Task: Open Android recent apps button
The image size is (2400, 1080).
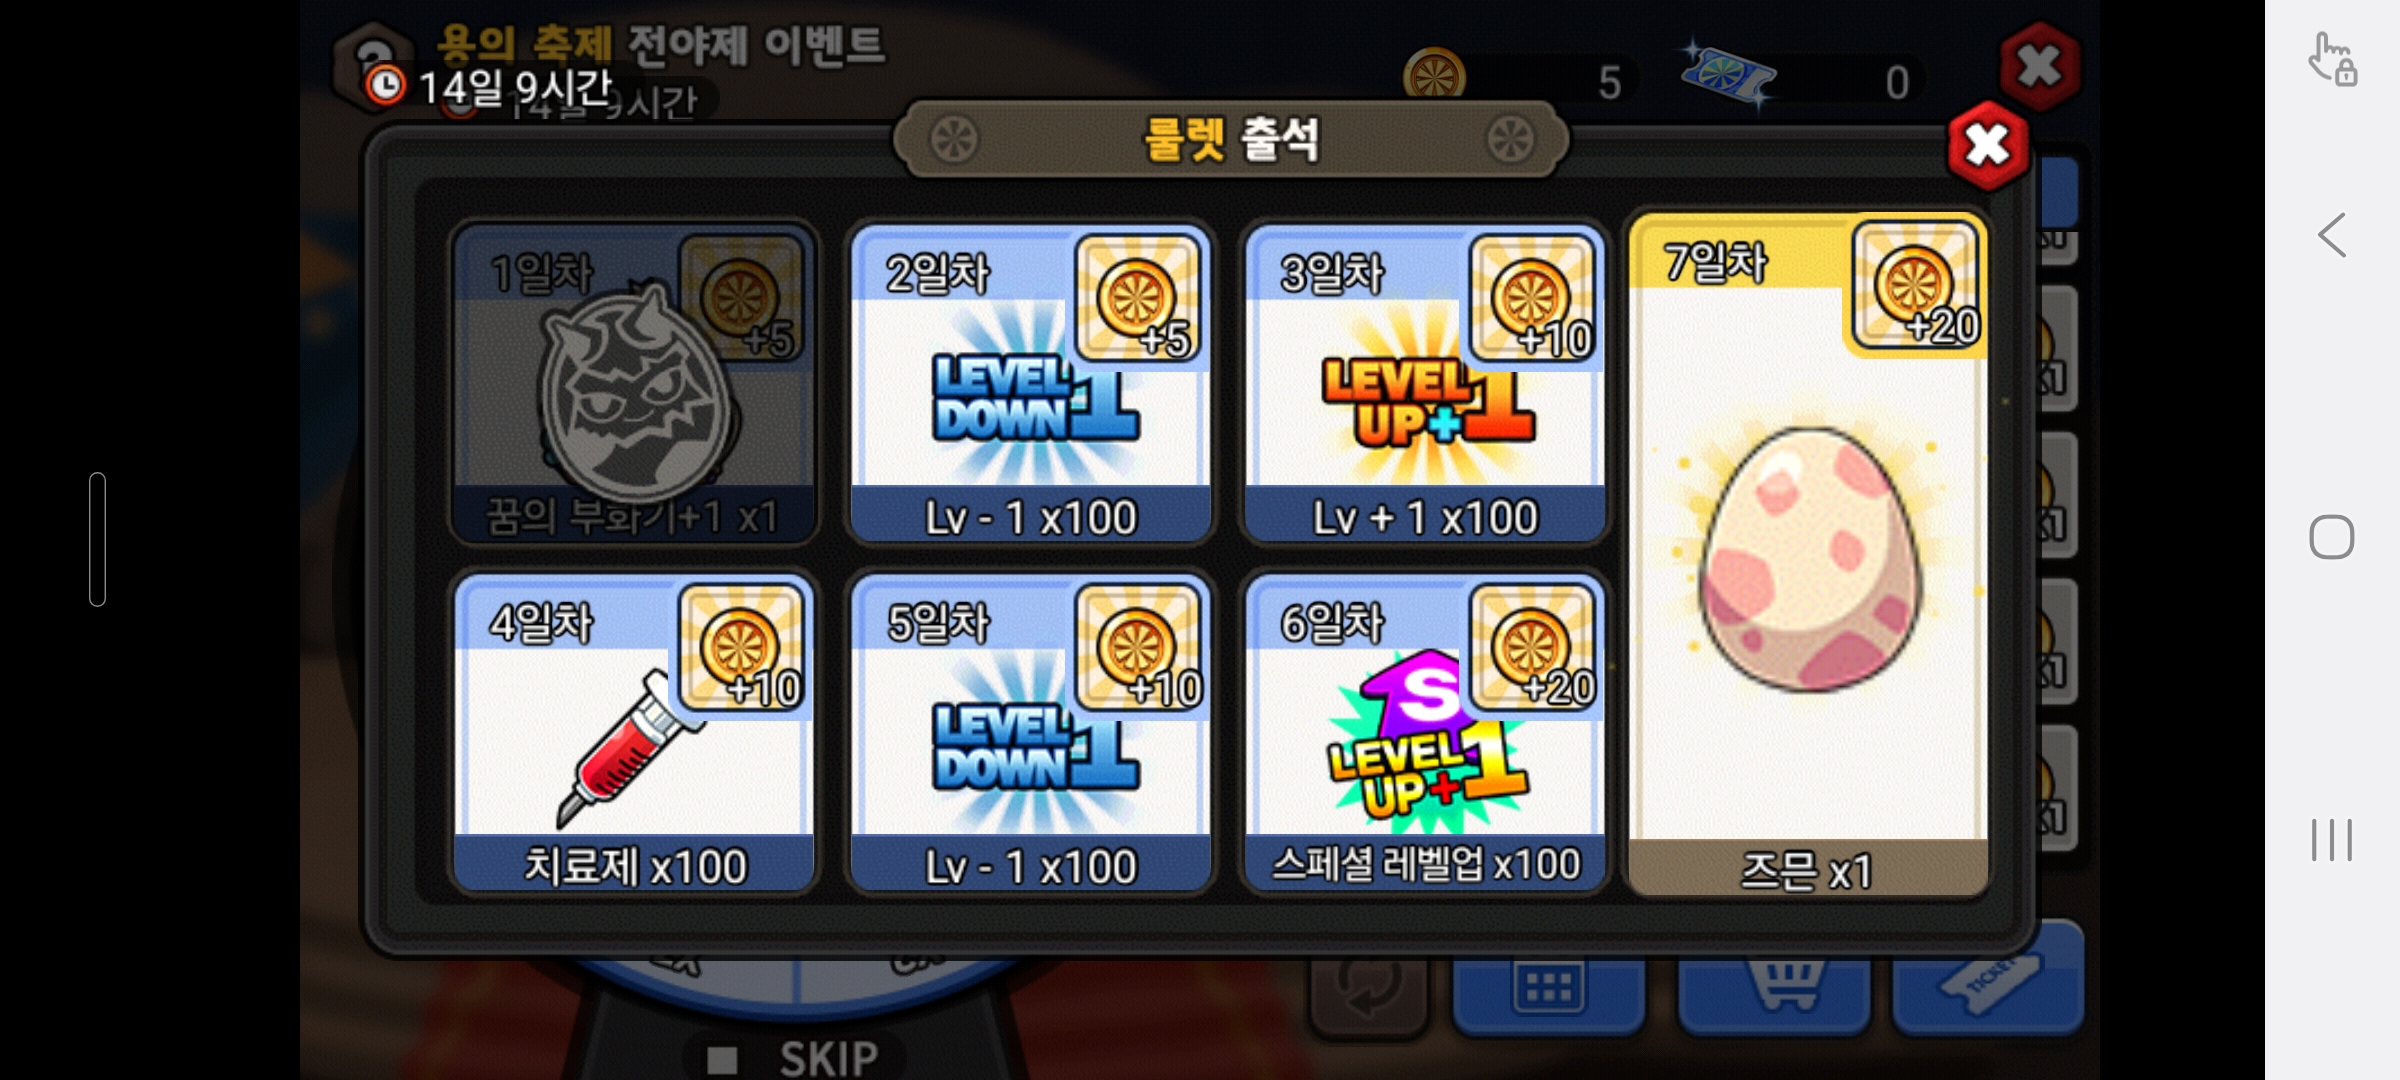Action: point(2332,839)
